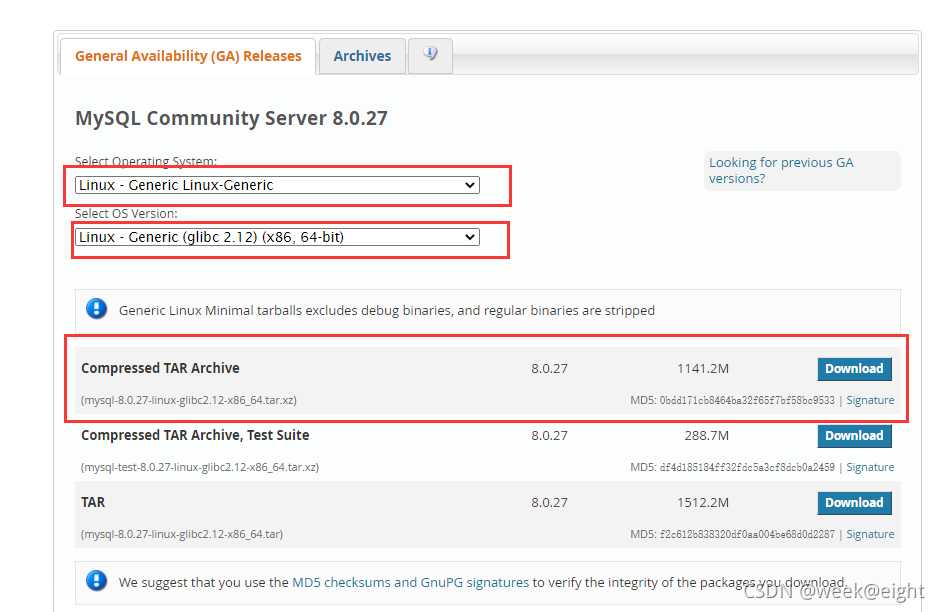Viewport: 940px width, 612px height.
Task: Click the Compressed TAR Archive, Test Suite title
Action: click(x=195, y=435)
